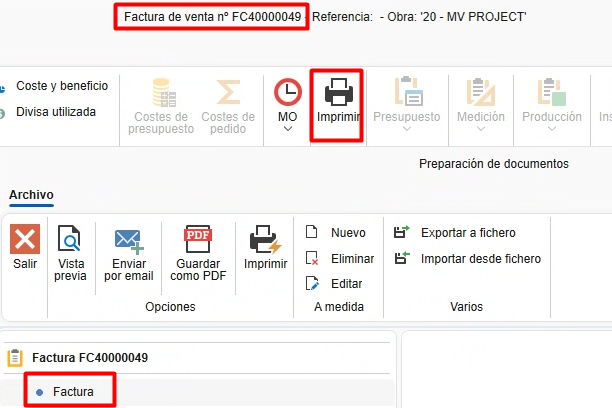This screenshot has height=408, width=612.
Task: Open the Presupuesto document icon
Action: (408, 91)
